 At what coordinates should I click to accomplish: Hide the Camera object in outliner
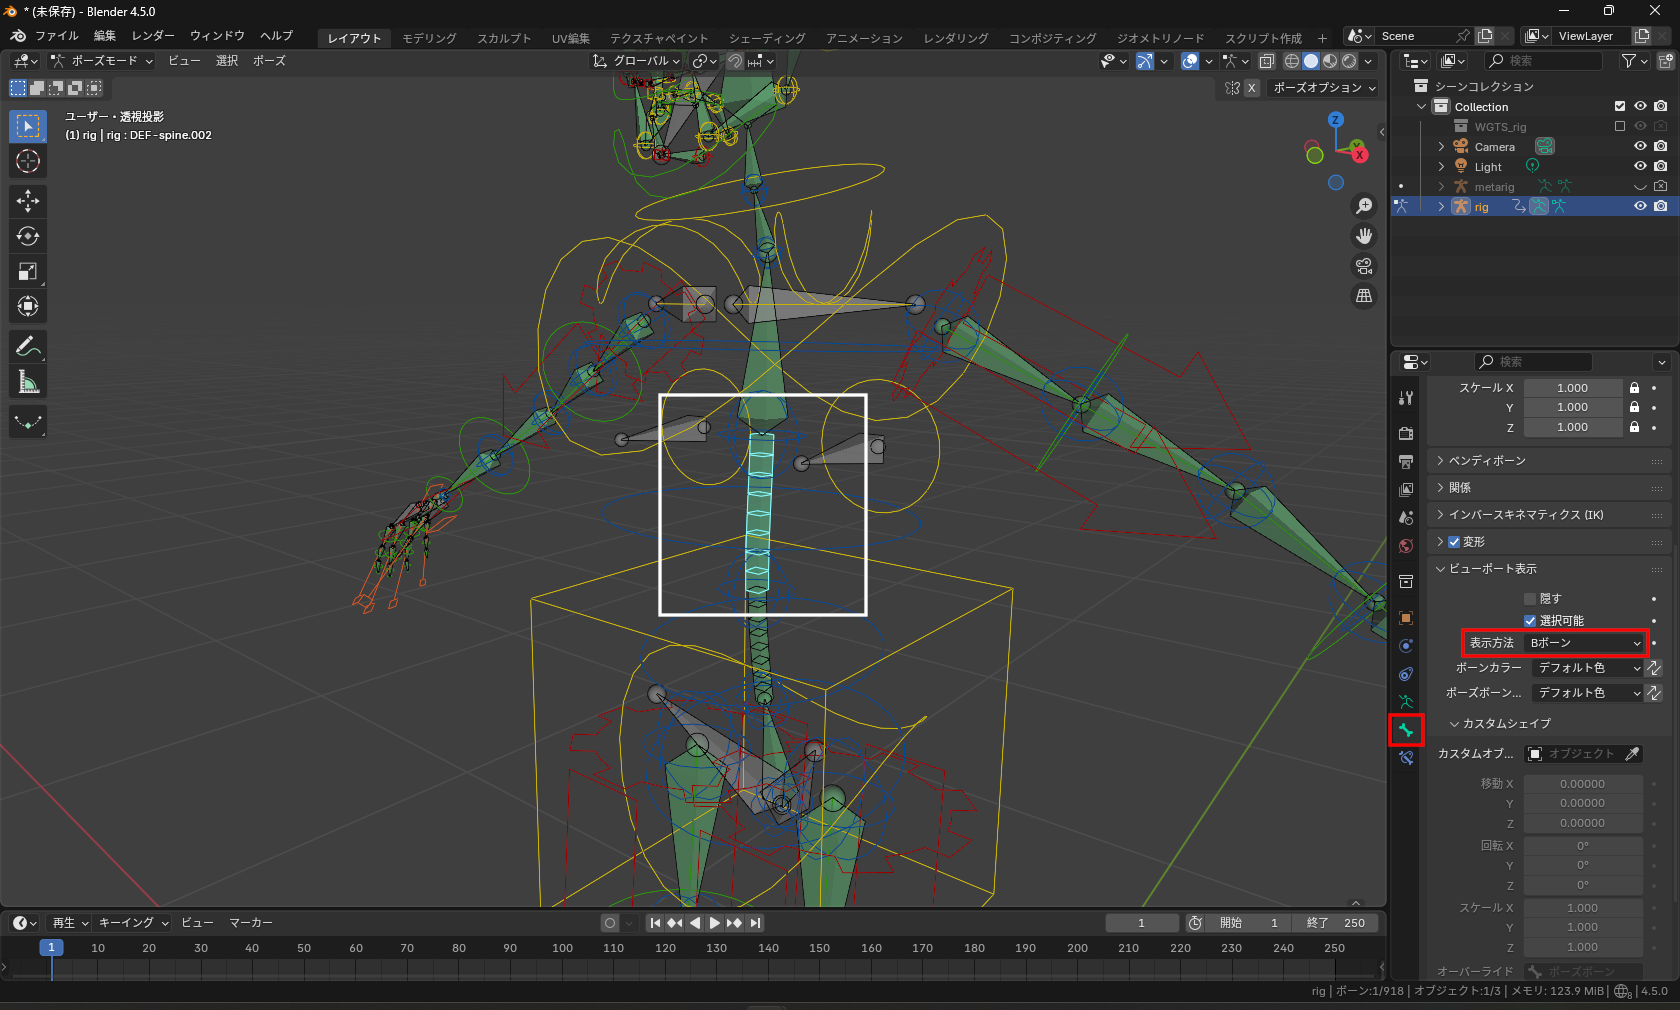(1640, 147)
